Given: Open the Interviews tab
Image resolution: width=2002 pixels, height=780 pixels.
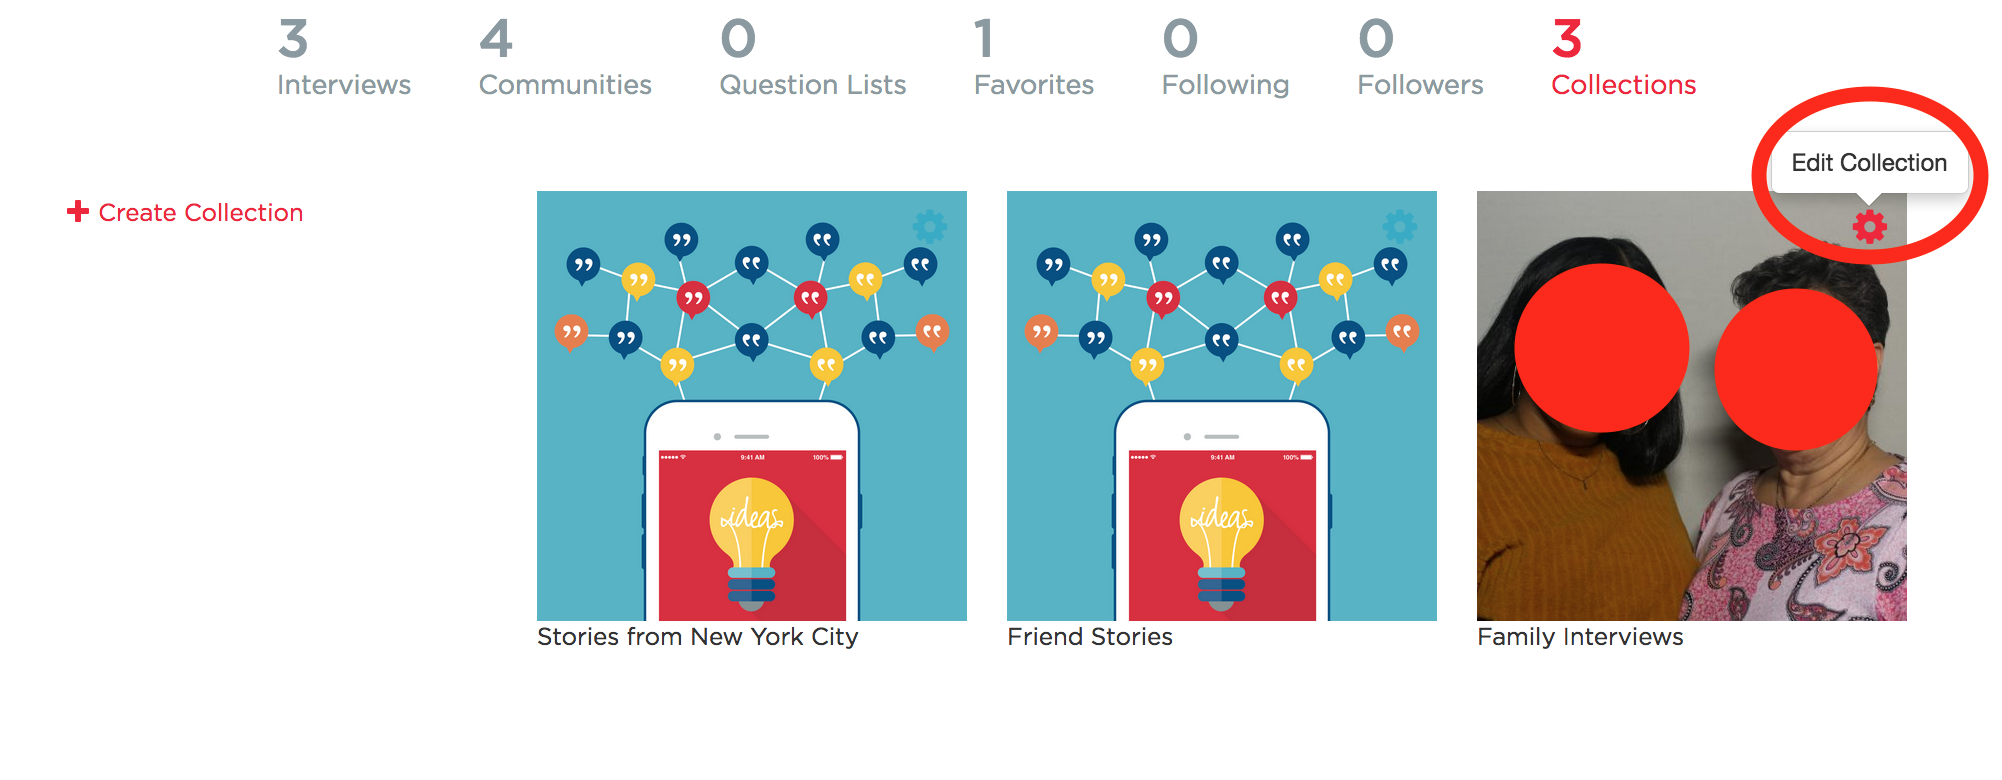Looking at the screenshot, I should (x=344, y=58).
